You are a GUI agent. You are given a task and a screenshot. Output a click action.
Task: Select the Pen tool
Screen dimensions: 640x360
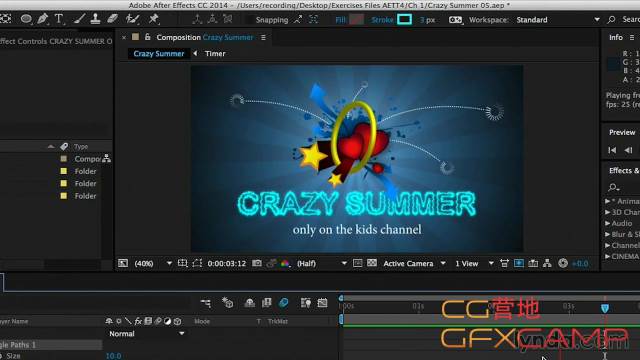[x=42, y=19]
